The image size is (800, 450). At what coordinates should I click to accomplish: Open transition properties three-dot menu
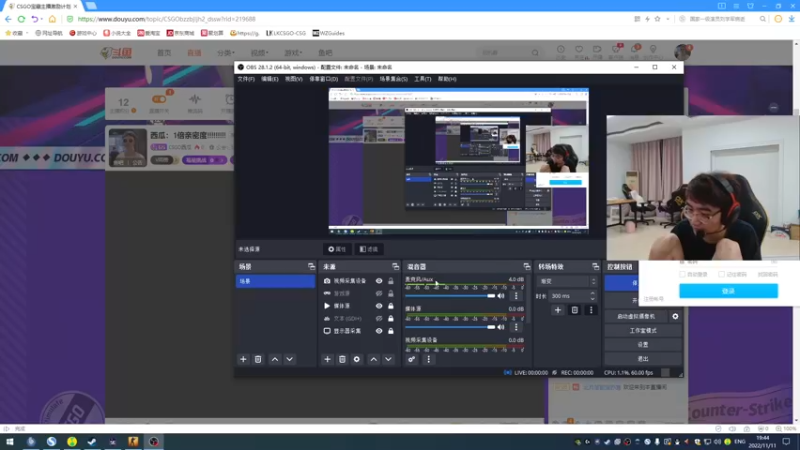(x=591, y=310)
